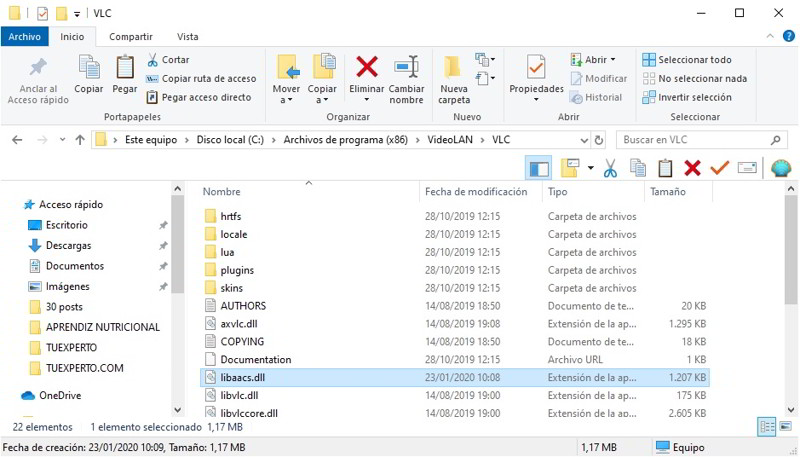Click Invertir selección

[x=687, y=97]
